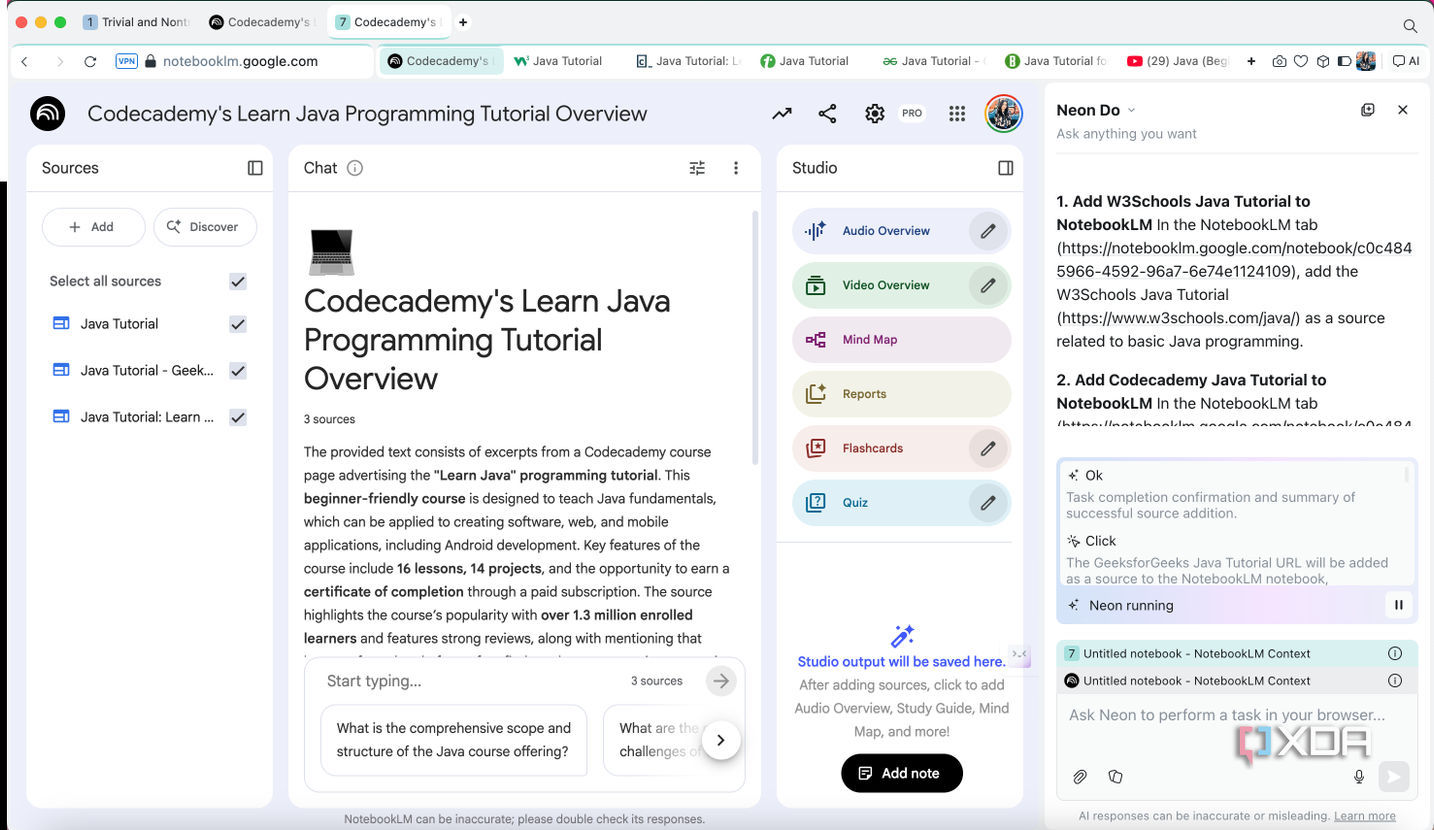Customize Video Overview with pencil icon
Viewport: 1434px width, 830px height.
tap(988, 285)
